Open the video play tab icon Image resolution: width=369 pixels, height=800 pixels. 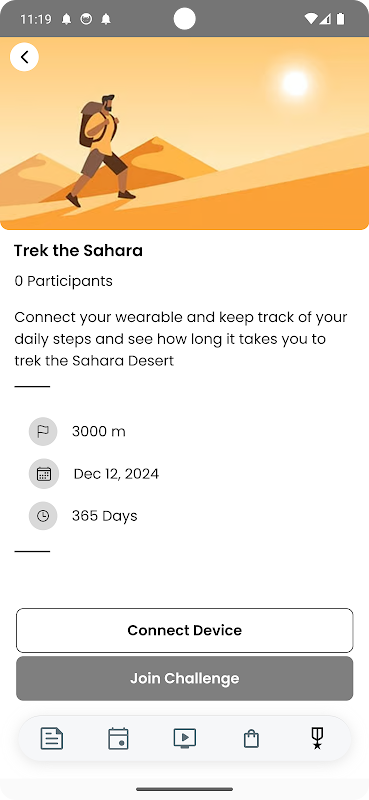(185, 738)
